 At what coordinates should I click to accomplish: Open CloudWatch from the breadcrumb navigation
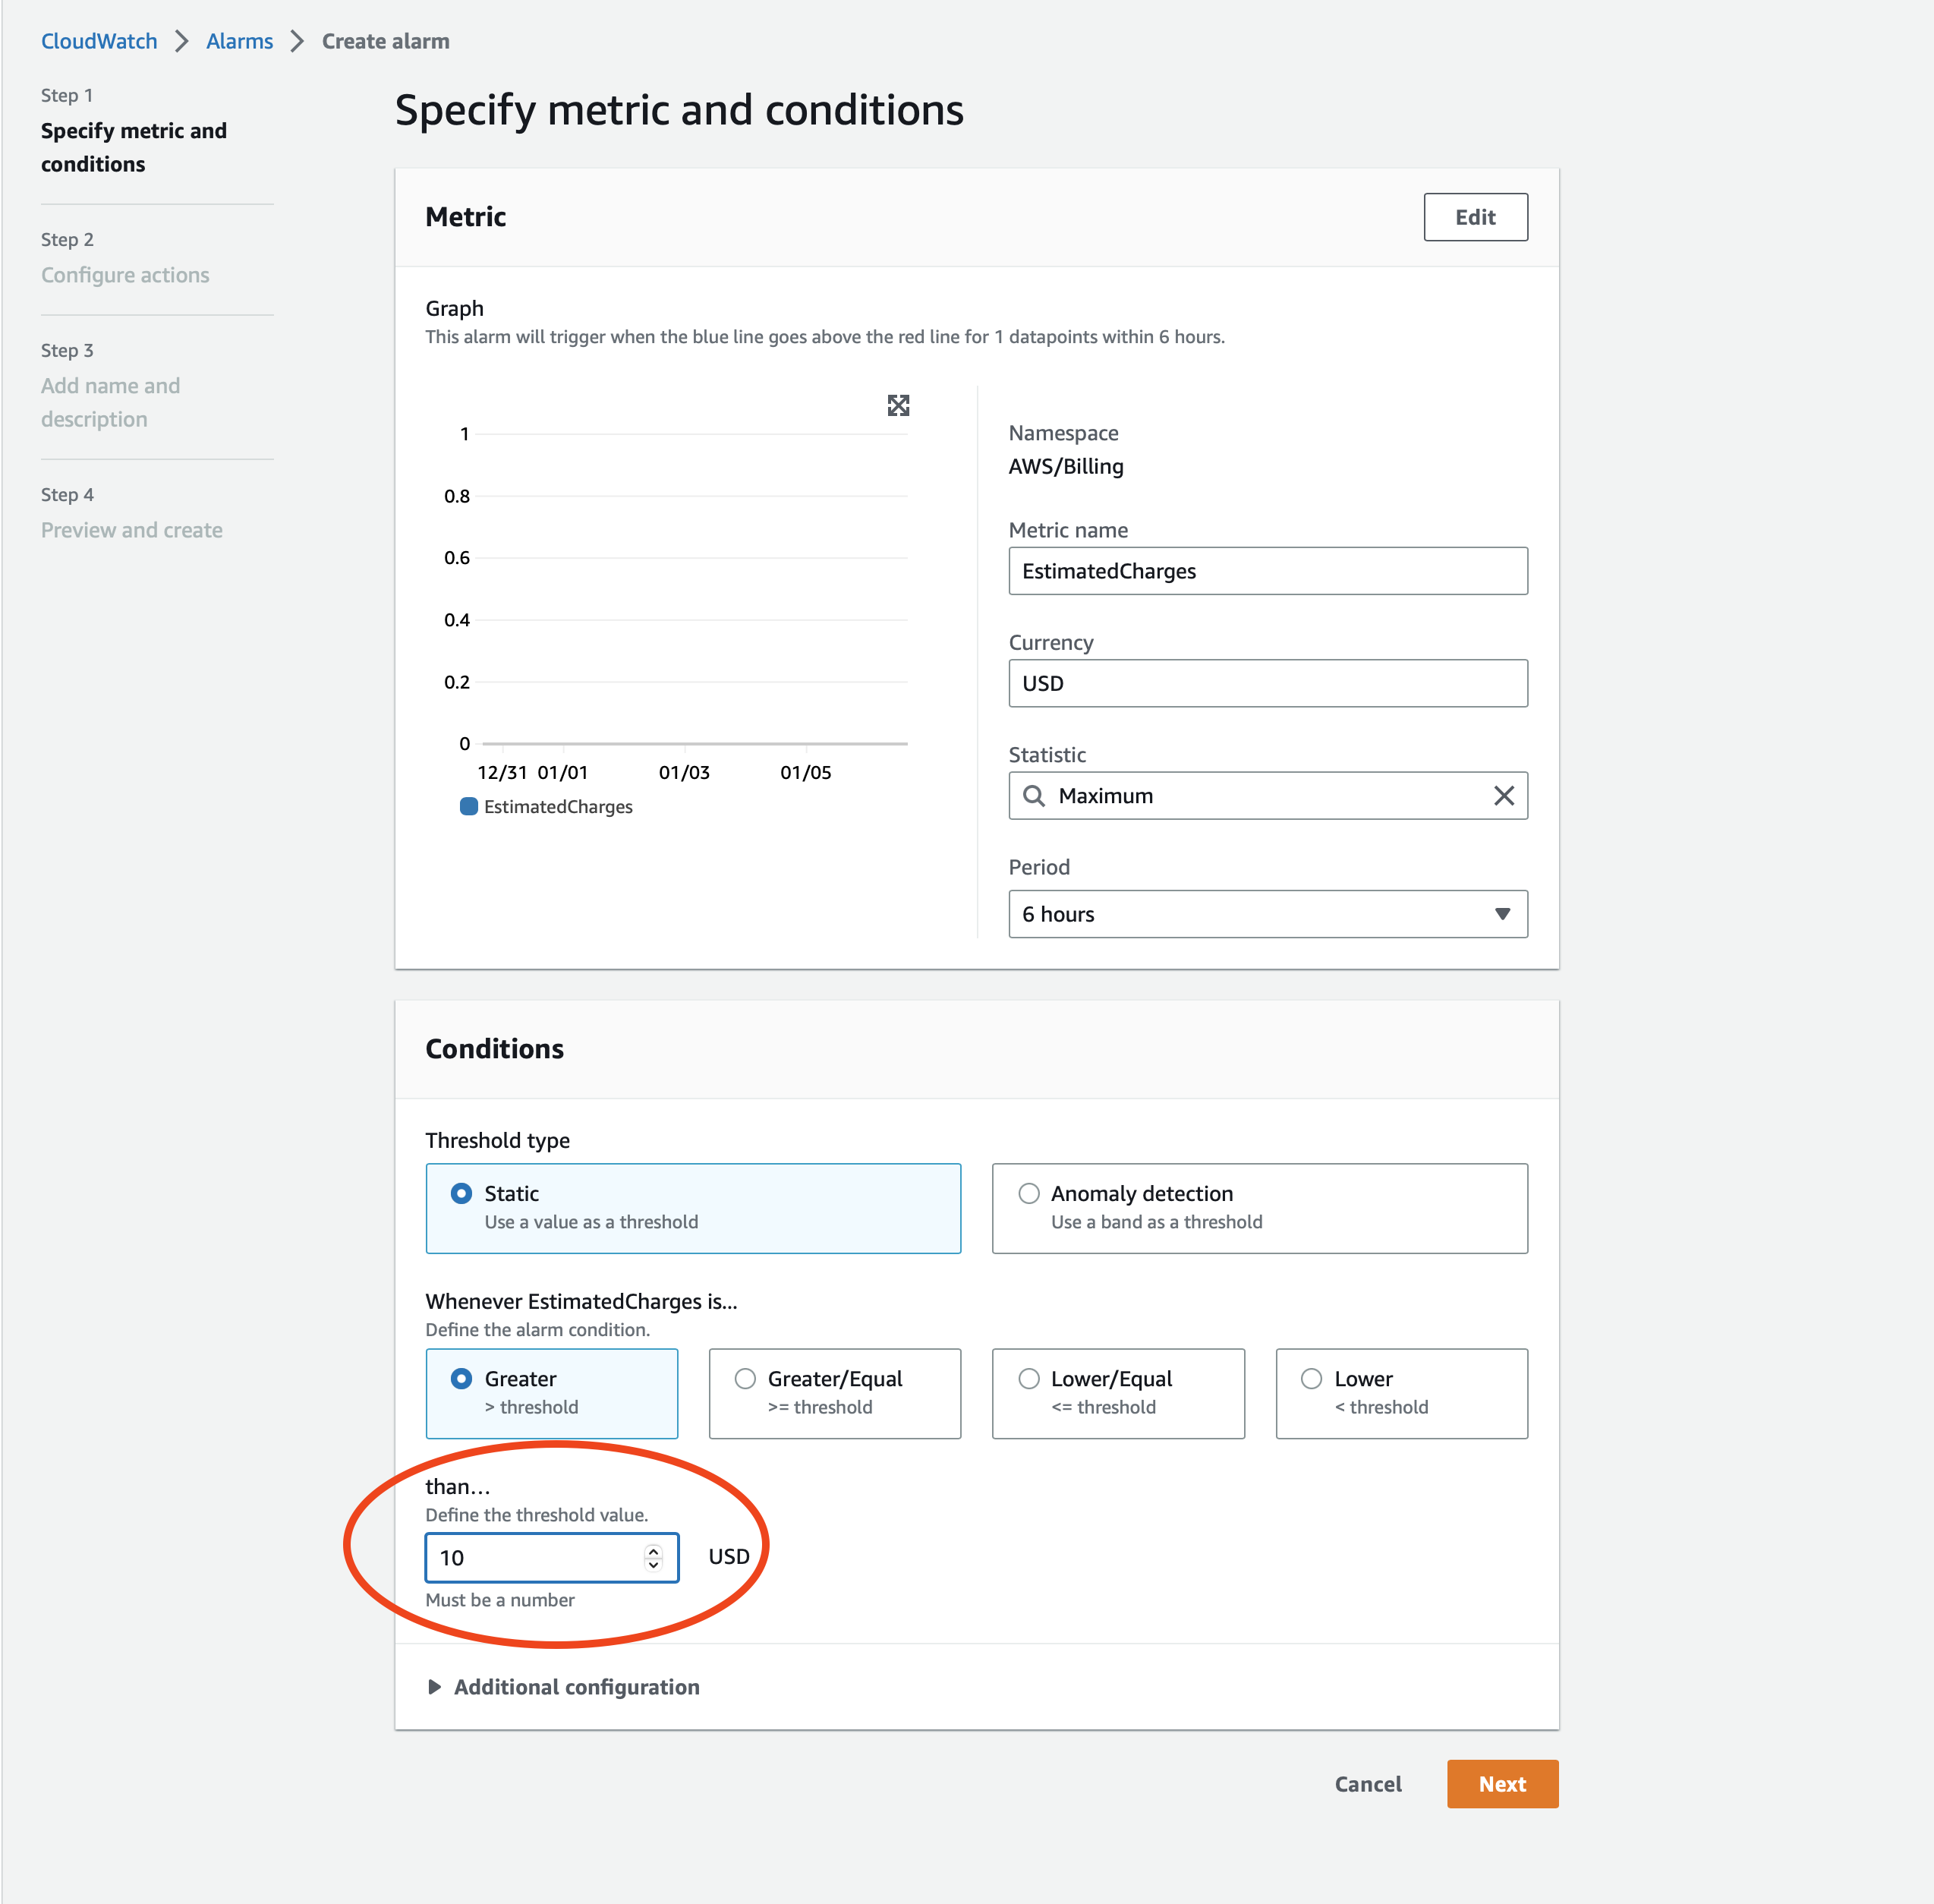[x=98, y=41]
